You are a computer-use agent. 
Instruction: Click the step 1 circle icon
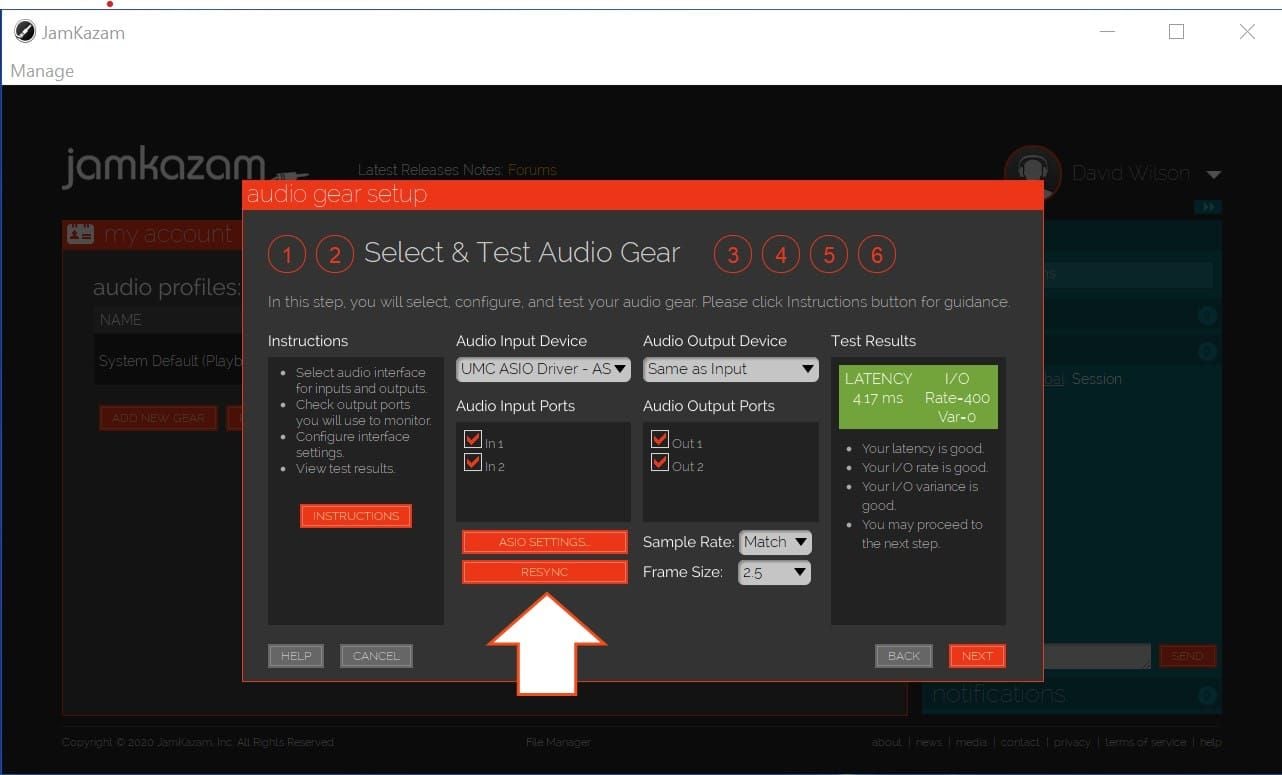coord(287,254)
